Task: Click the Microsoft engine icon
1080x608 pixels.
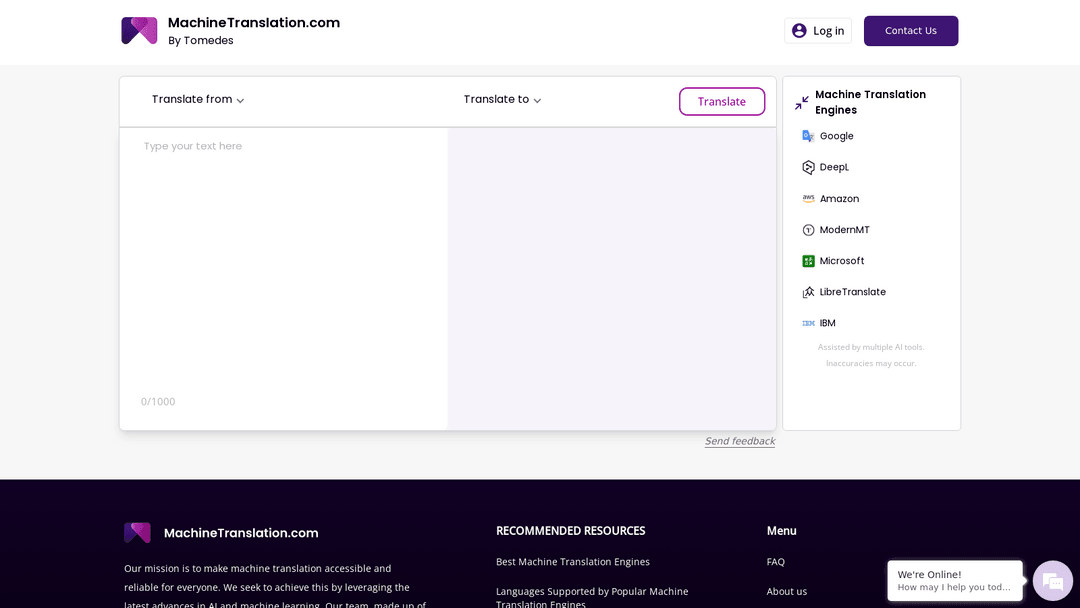Action: point(808,261)
